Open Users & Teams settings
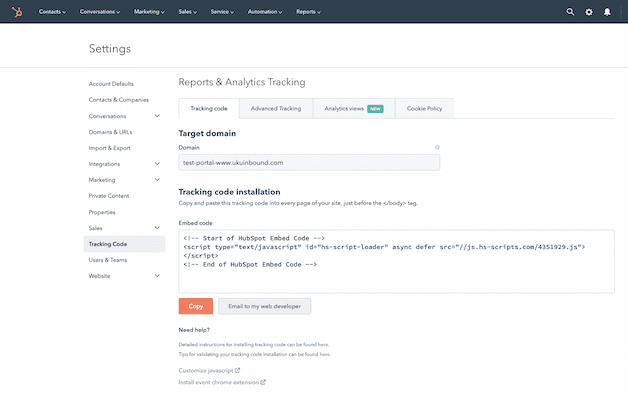Image resolution: width=628 pixels, height=400 pixels. point(108,260)
